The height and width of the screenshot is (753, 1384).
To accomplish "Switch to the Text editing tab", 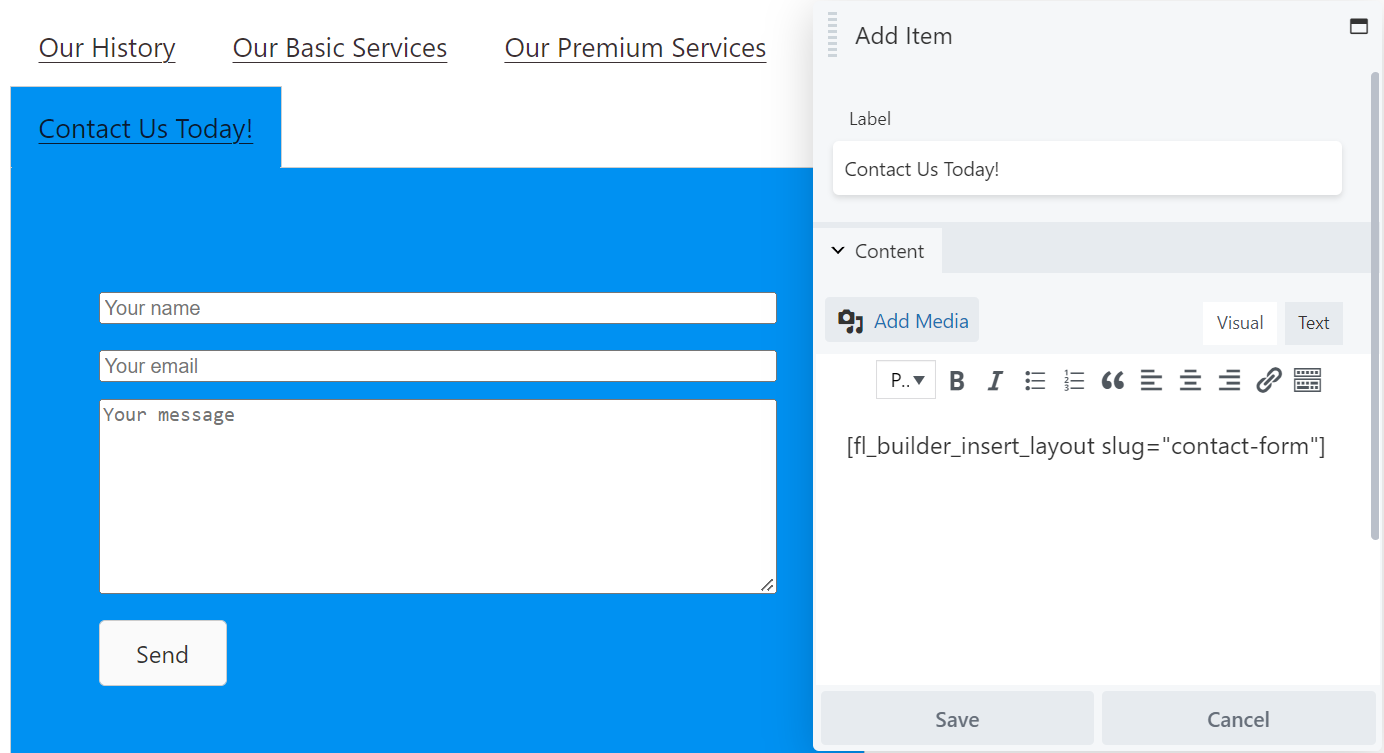I will click(x=1313, y=322).
